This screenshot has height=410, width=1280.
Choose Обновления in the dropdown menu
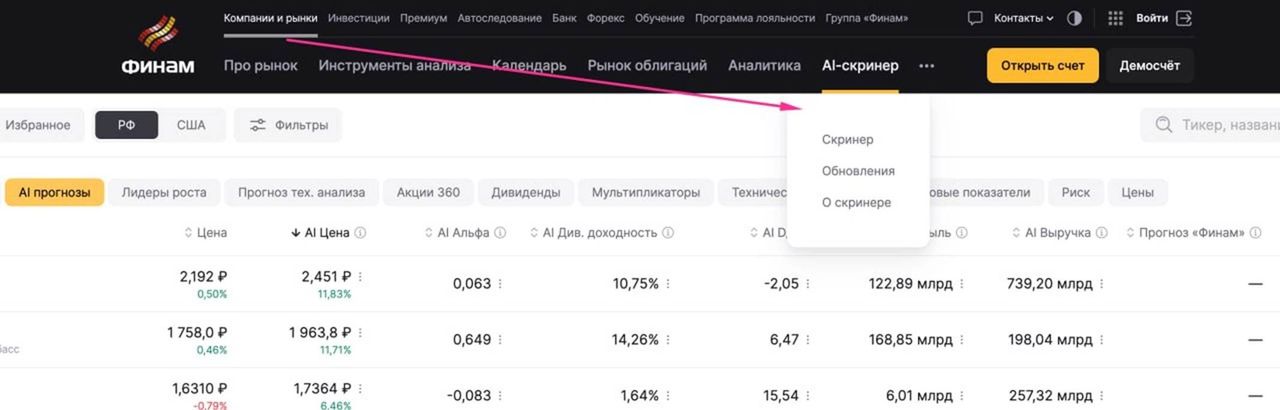858,171
